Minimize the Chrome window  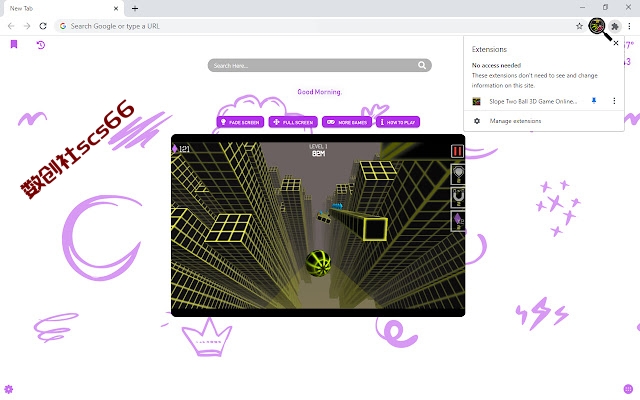pyautogui.click(x=582, y=7)
